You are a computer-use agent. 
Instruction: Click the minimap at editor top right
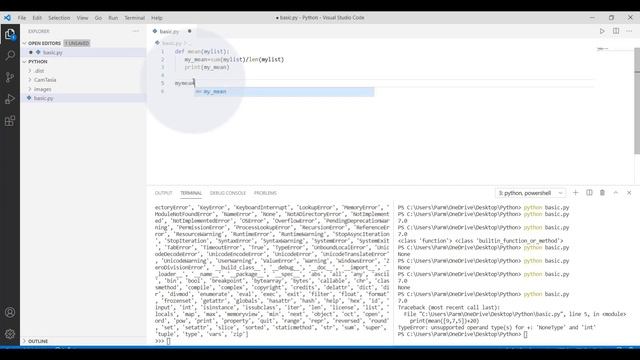[x=602, y=49]
